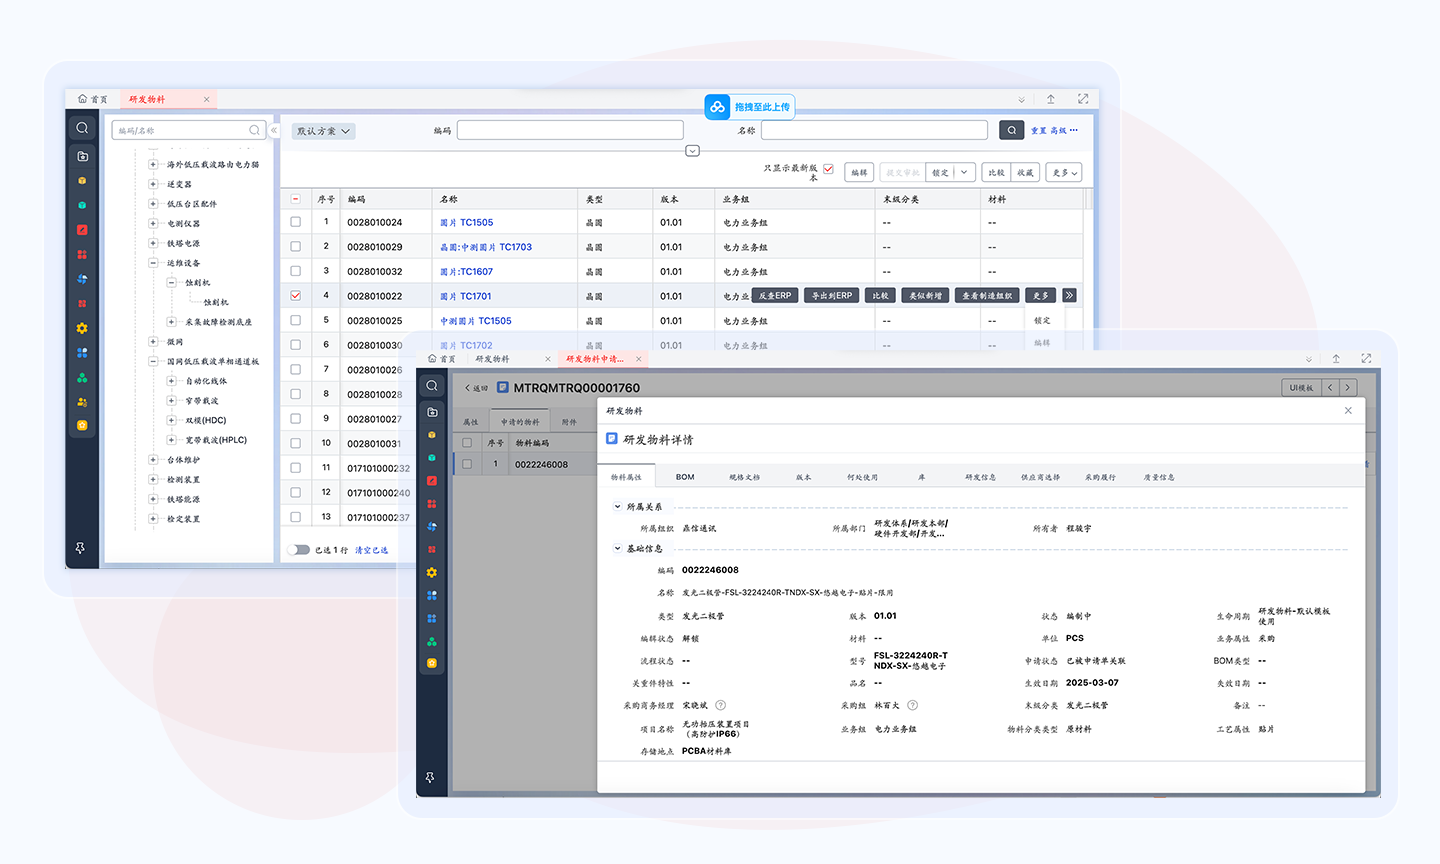
Task: Switch to the 规格文档 tab
Action: tap(744, 477)
